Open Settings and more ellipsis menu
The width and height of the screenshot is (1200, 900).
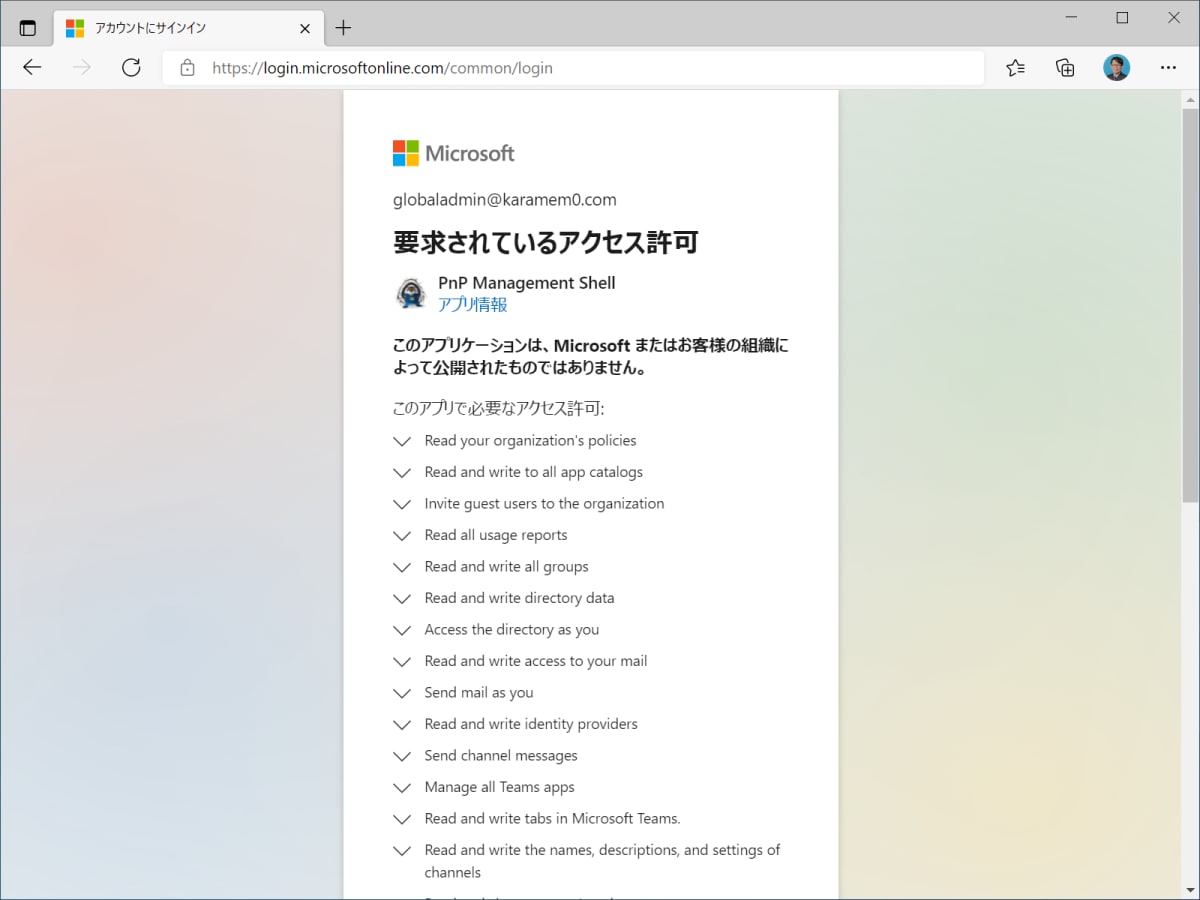pyautogui.click(x=1168, y=68)
